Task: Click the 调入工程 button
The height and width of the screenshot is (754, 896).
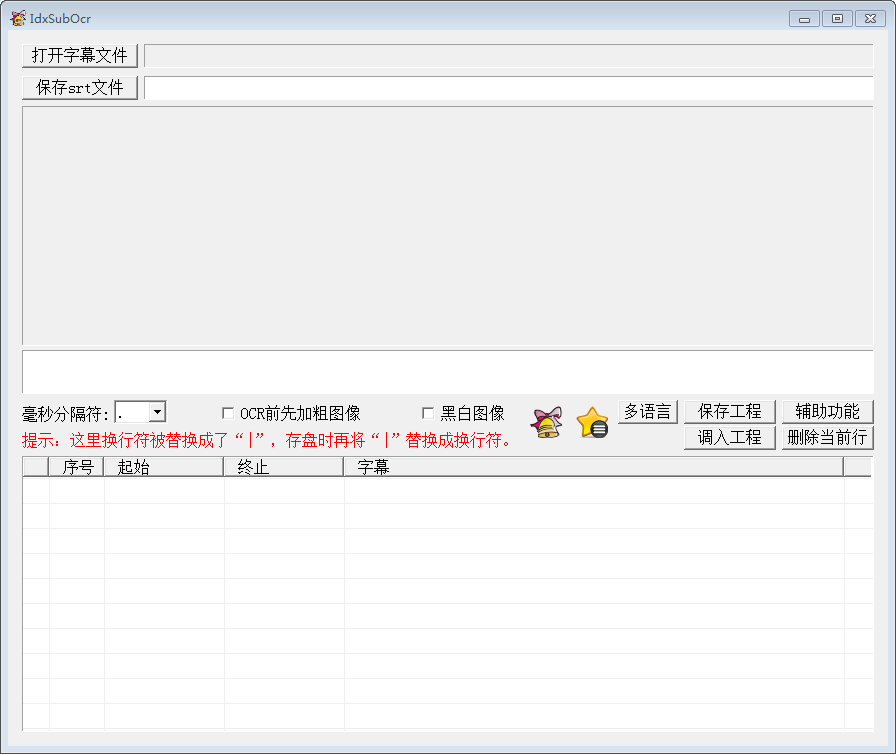Action: tap(729, 437)
